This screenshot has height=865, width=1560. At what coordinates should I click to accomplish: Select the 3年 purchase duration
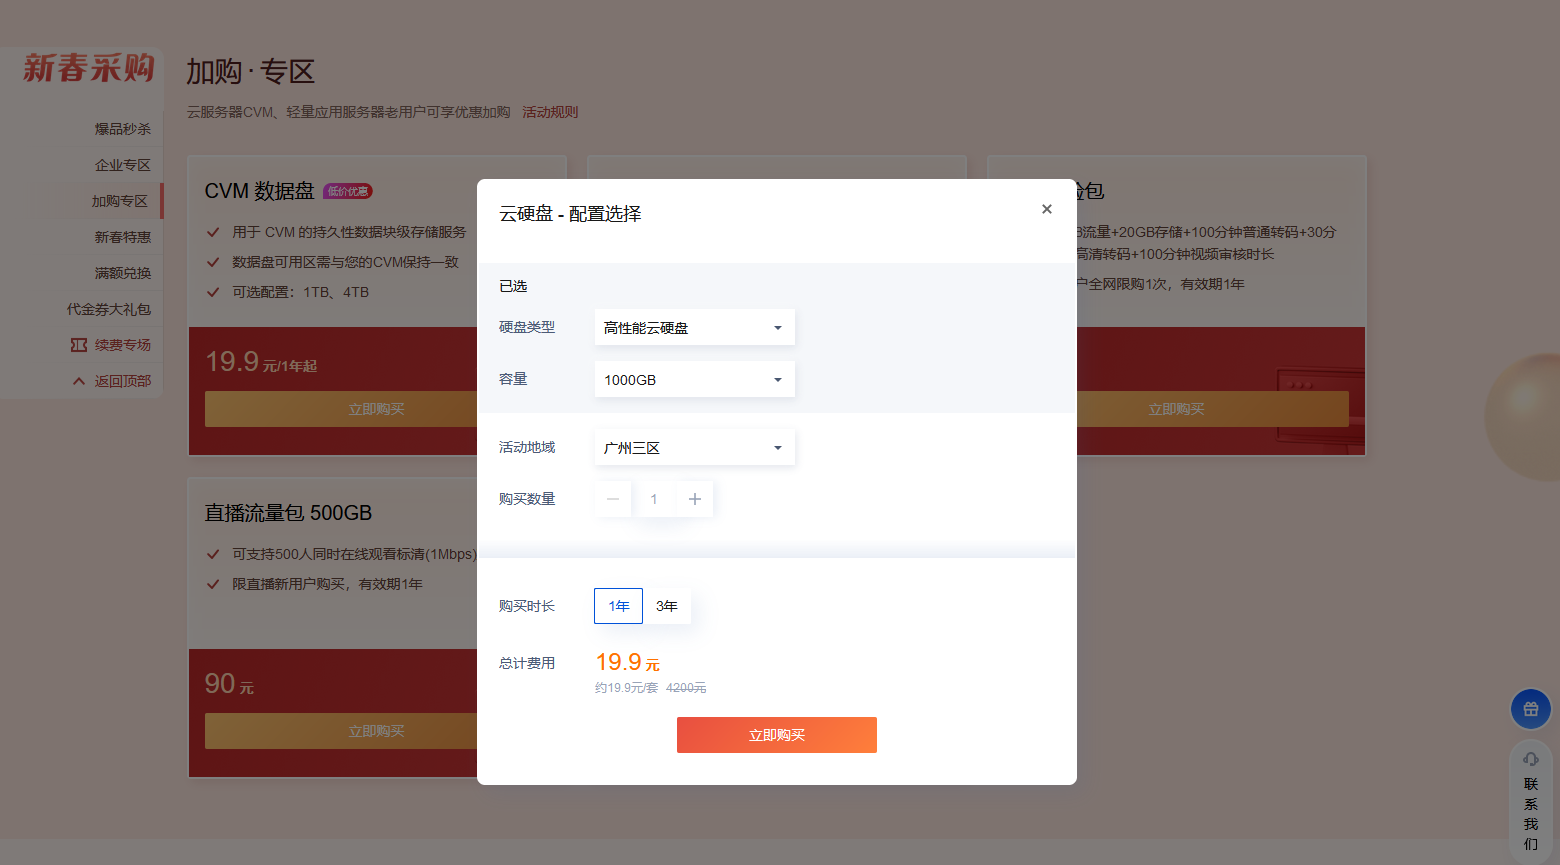[667, 606]
